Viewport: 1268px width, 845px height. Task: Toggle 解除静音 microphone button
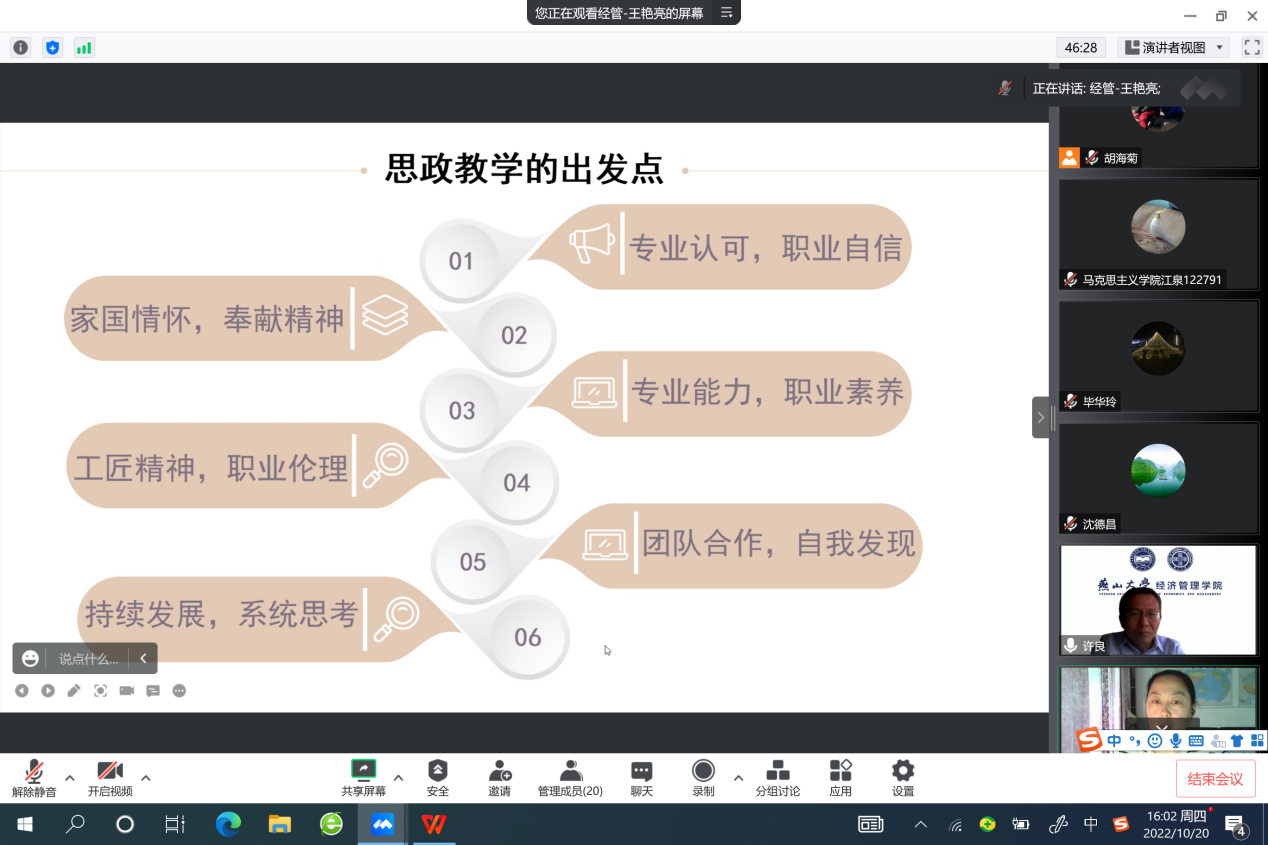click(x=34, y=777)
